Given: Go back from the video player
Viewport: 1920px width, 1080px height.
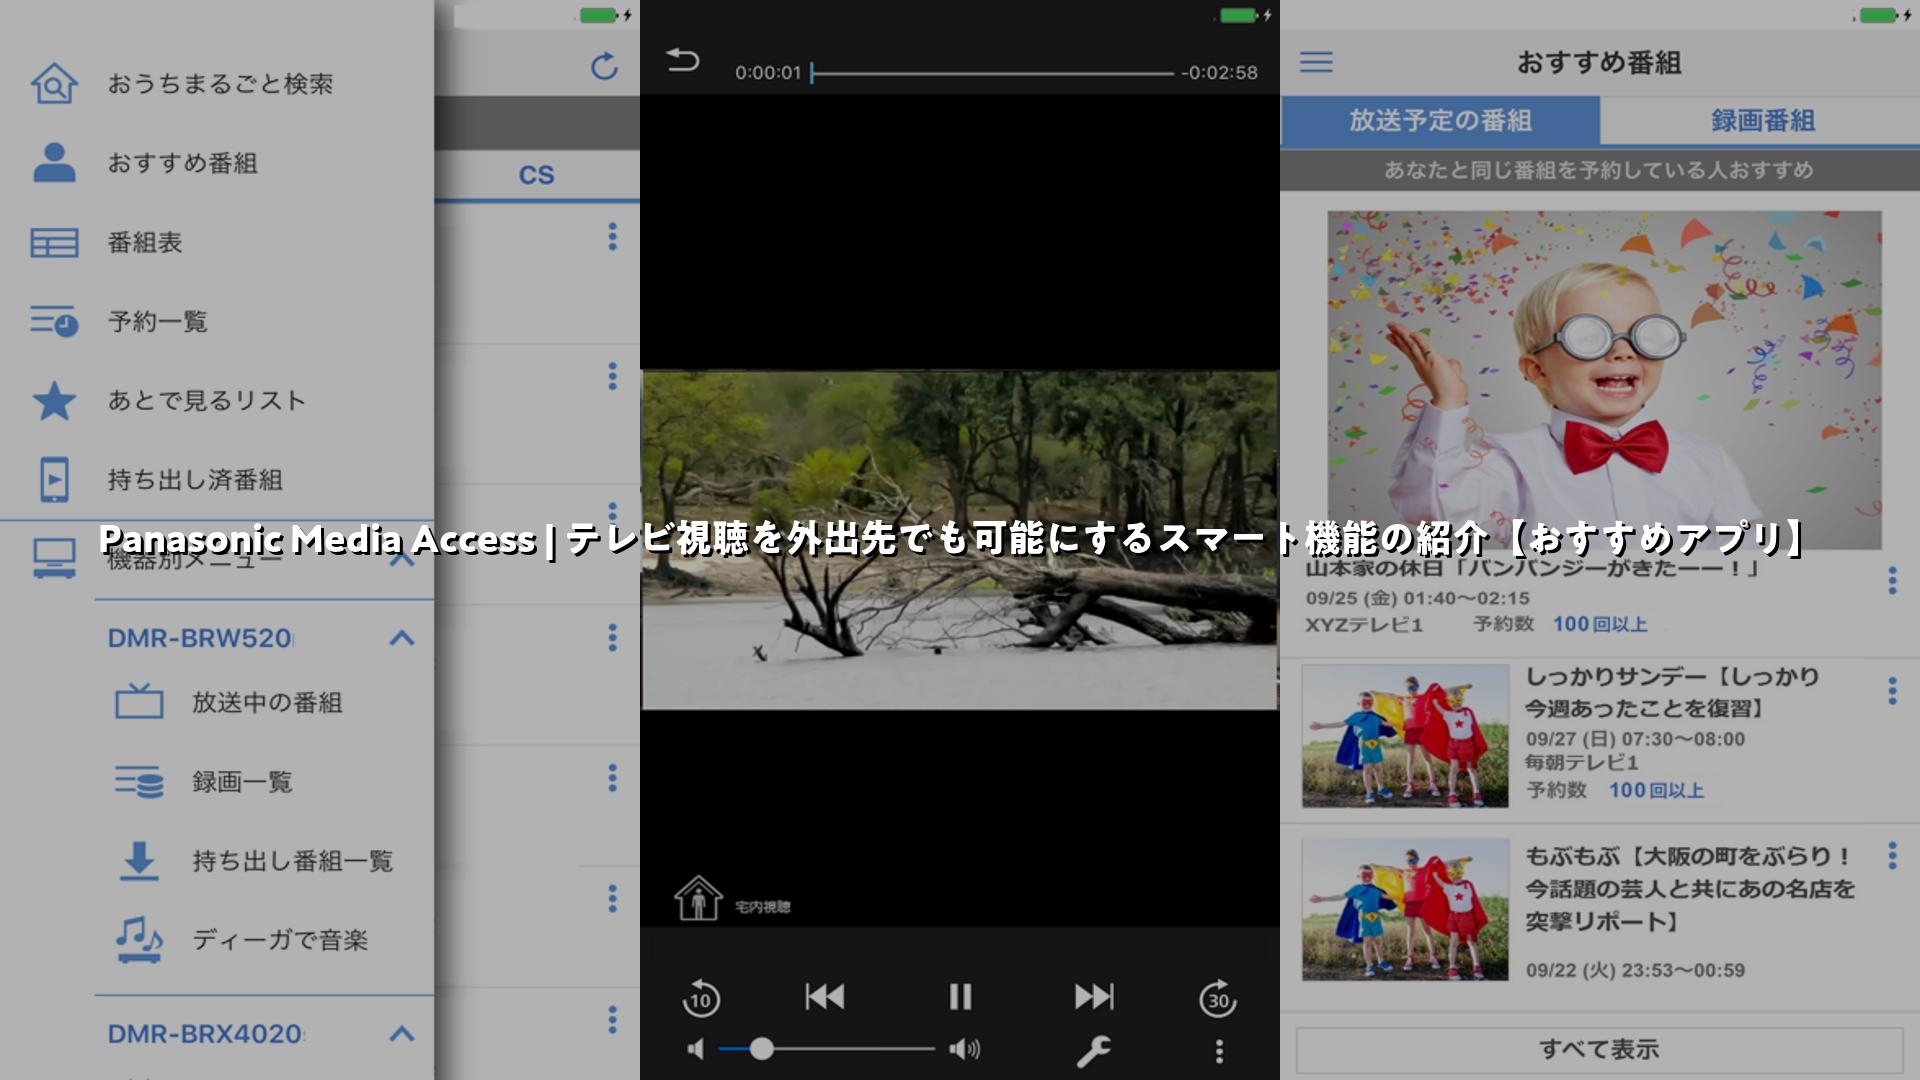Looking at the screenshot, I should [x=682, y=60].
